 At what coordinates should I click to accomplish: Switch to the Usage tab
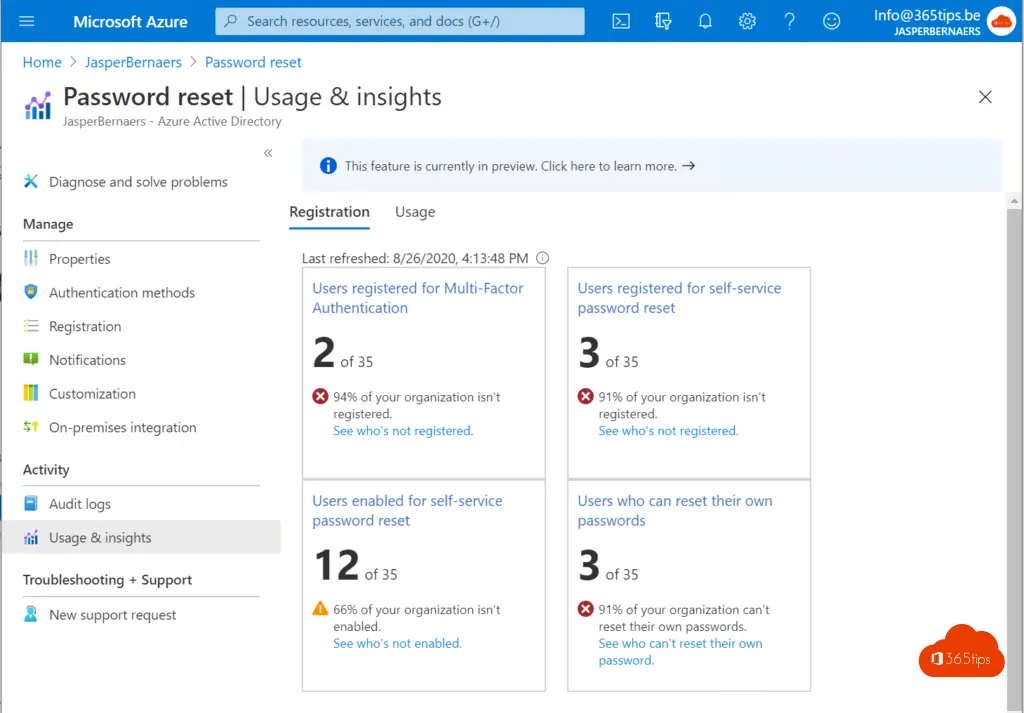(x=415, y=212)
